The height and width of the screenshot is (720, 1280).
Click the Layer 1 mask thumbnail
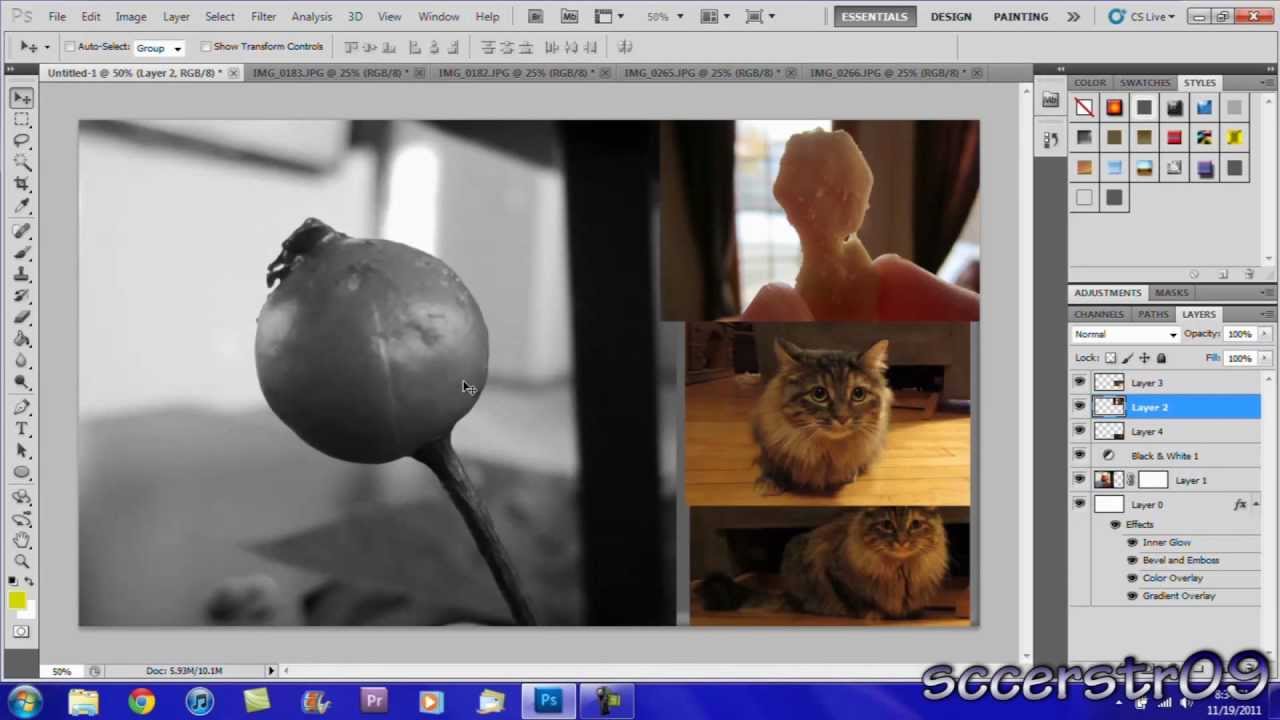(x=1153, y=480)
